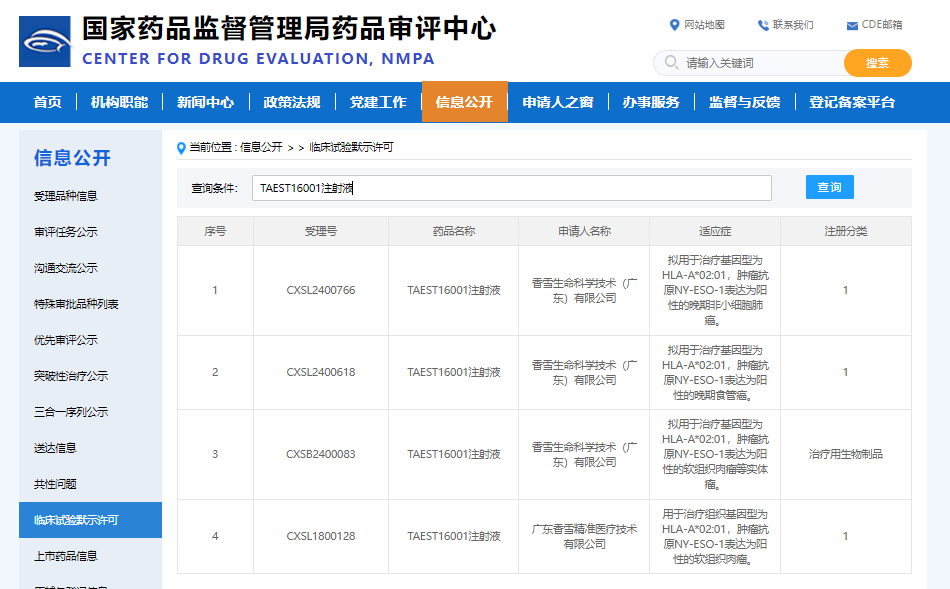
Task: Click the 适应症 column header
Action: point(715,231)
